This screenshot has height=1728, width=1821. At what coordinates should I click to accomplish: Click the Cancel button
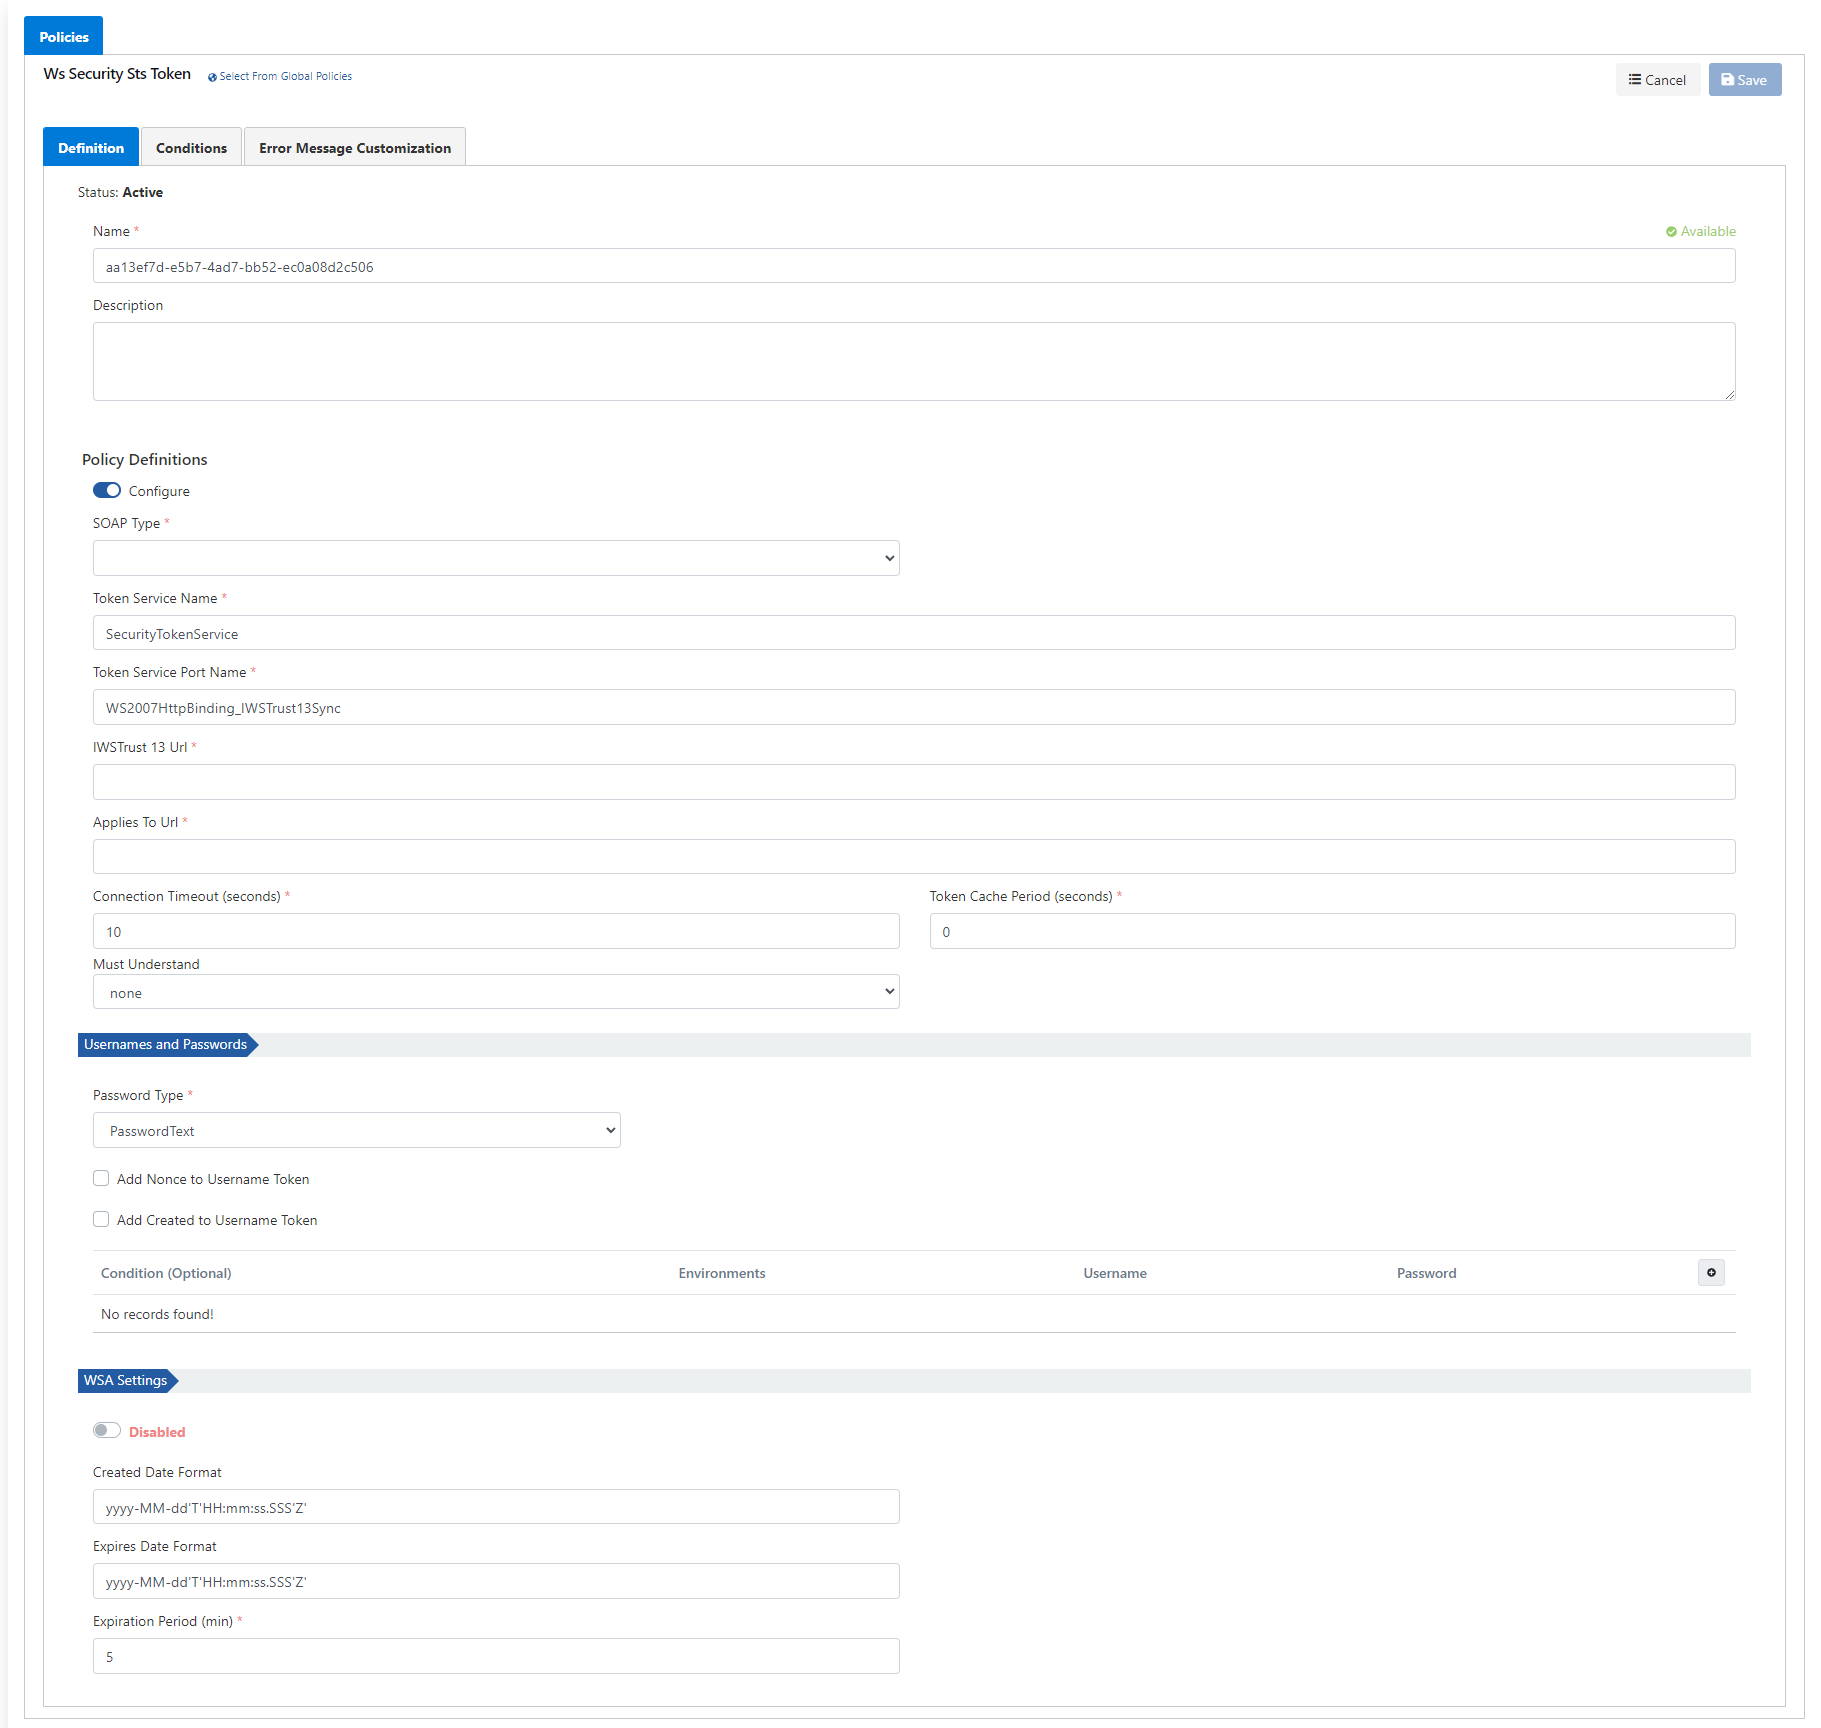click(1657, 80)
